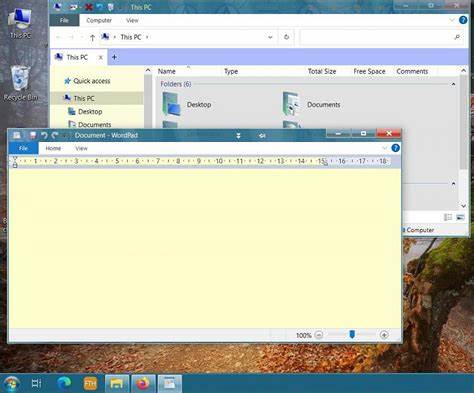Sort by the Name column header
Viewport: 474px width, 393px height.
(x=167, y=71)
